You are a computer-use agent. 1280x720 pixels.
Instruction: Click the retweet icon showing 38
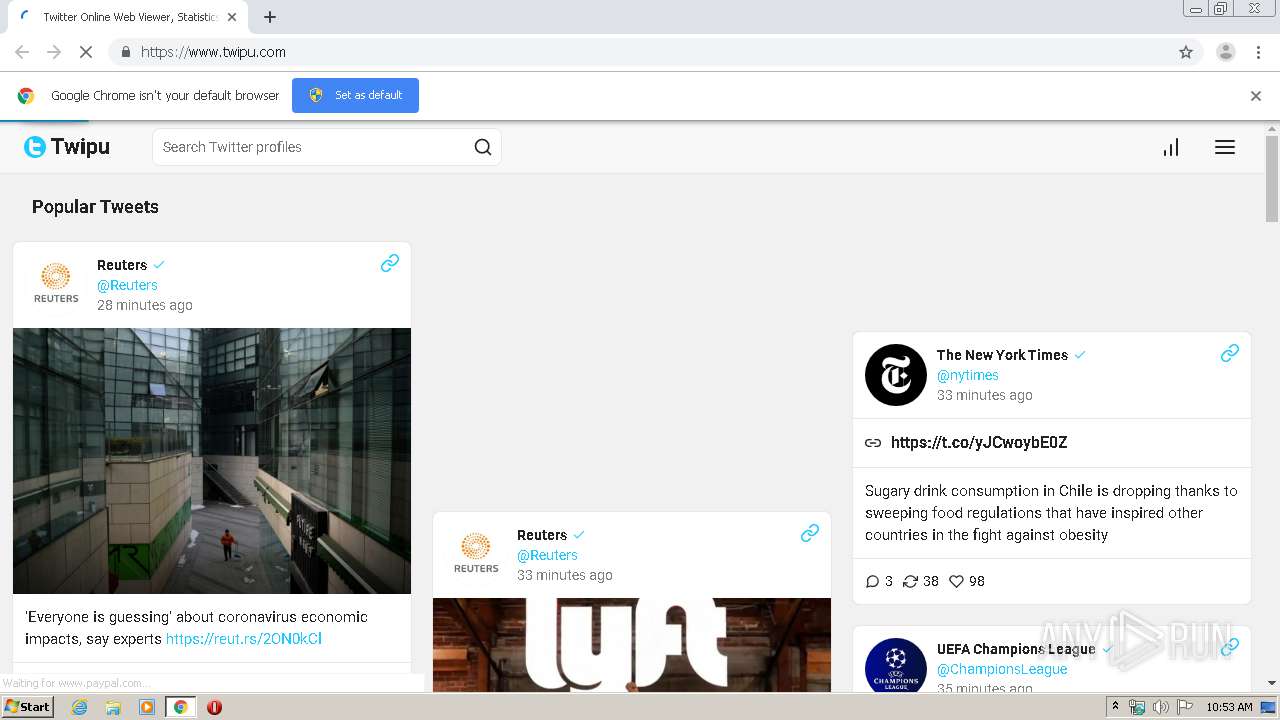tap(910, 581)
